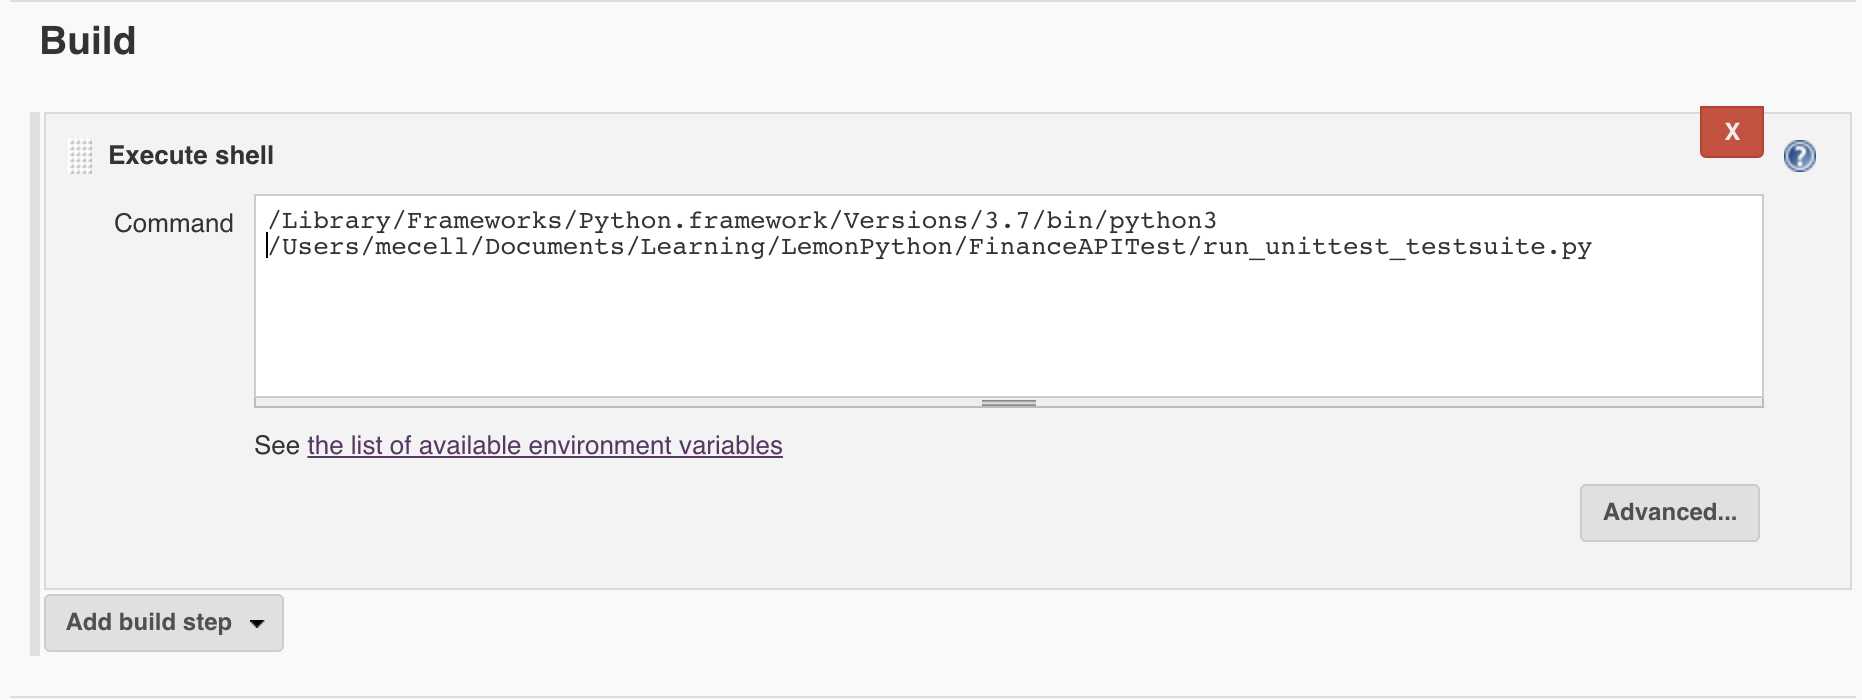Grab the Execute shell drag handle
The width and height of the screenshot is (1862, 700).
click(80, 156)
